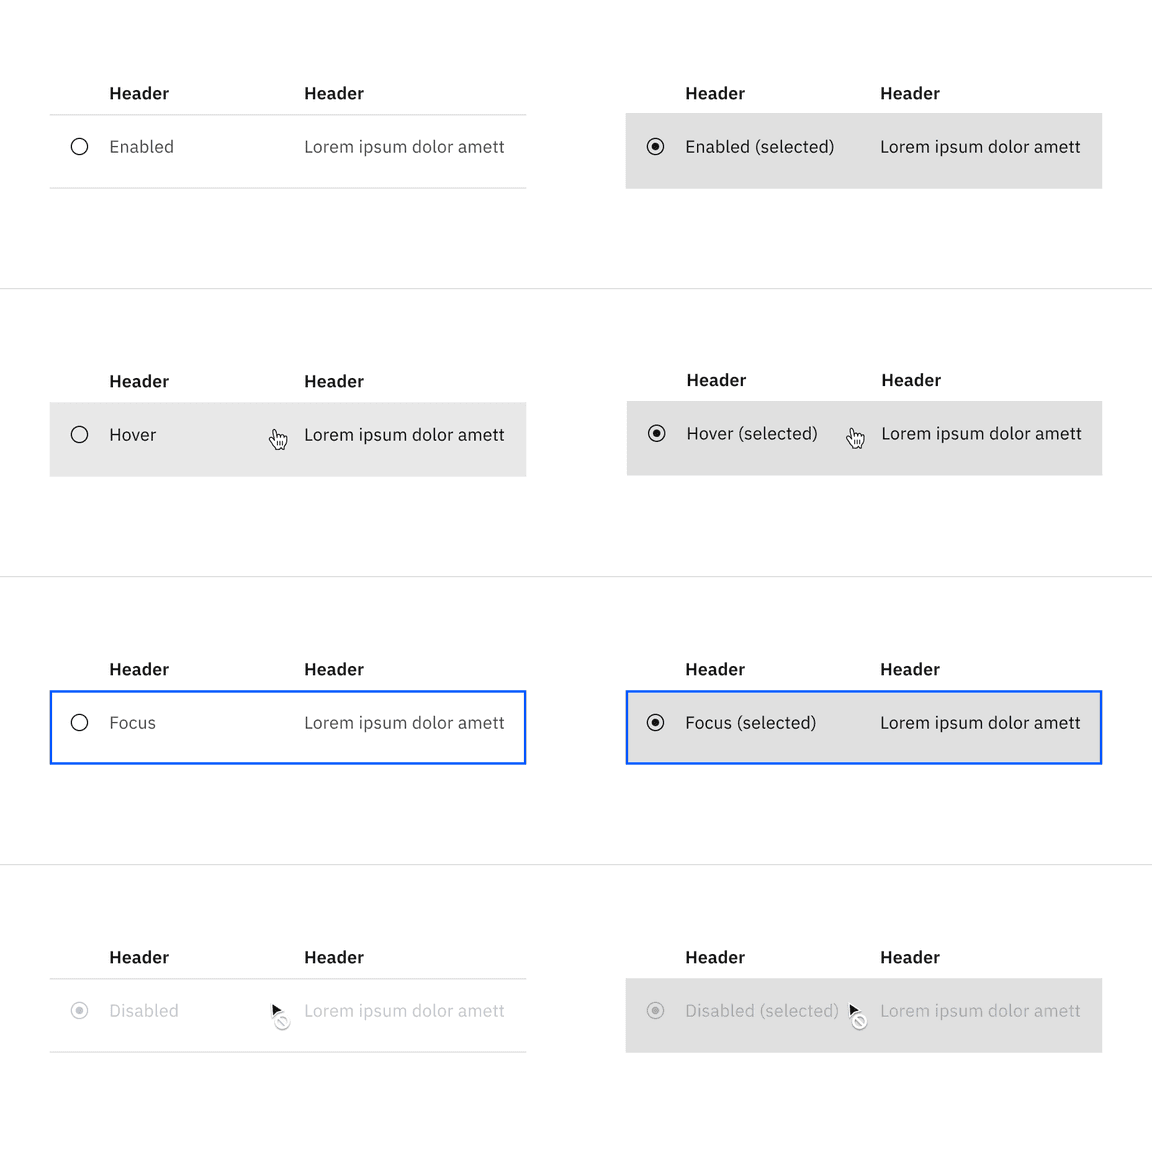Click the Disabled radio button
The image size is (1152, 1152).
pos(80,1011)
